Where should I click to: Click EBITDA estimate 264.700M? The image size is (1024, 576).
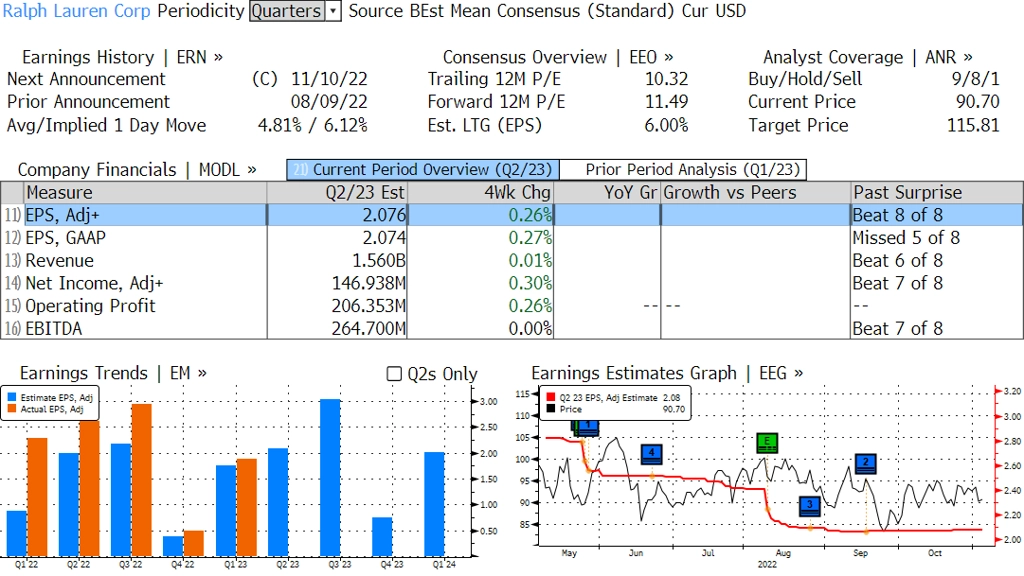click(x=368, y=328)
